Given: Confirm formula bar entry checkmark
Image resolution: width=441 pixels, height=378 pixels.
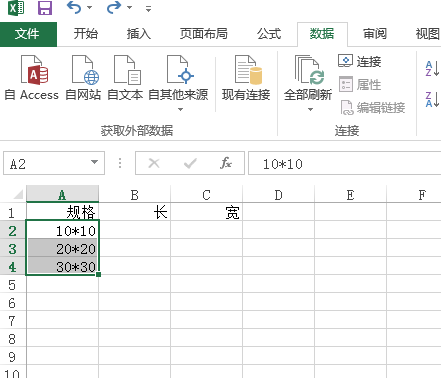Looking at the screenshot, I should click(x=190, y=163).
